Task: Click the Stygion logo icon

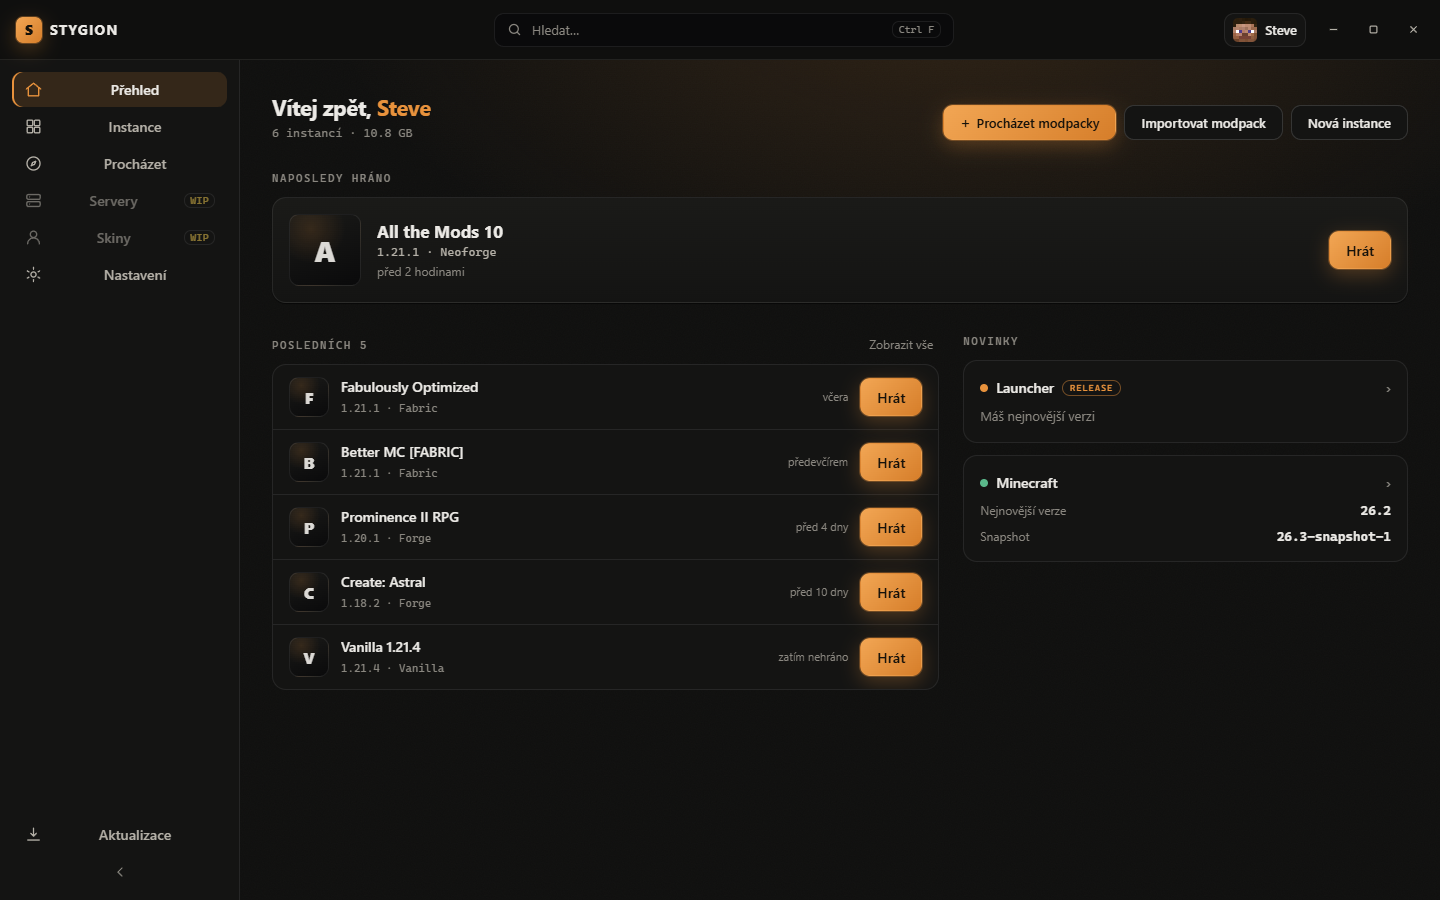Action: click(x=29, y=30)
